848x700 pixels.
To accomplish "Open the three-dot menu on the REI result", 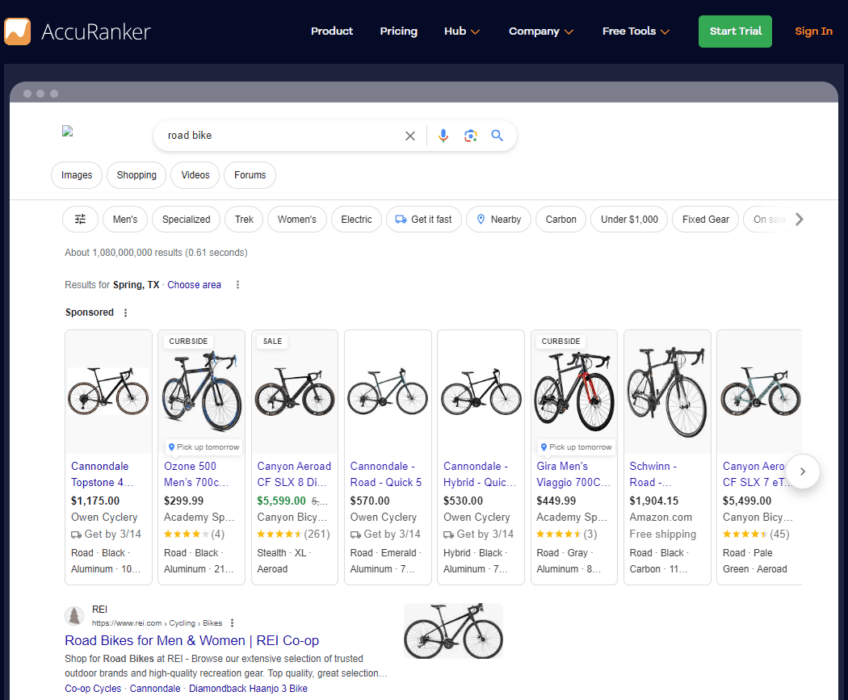I will 233,622.
